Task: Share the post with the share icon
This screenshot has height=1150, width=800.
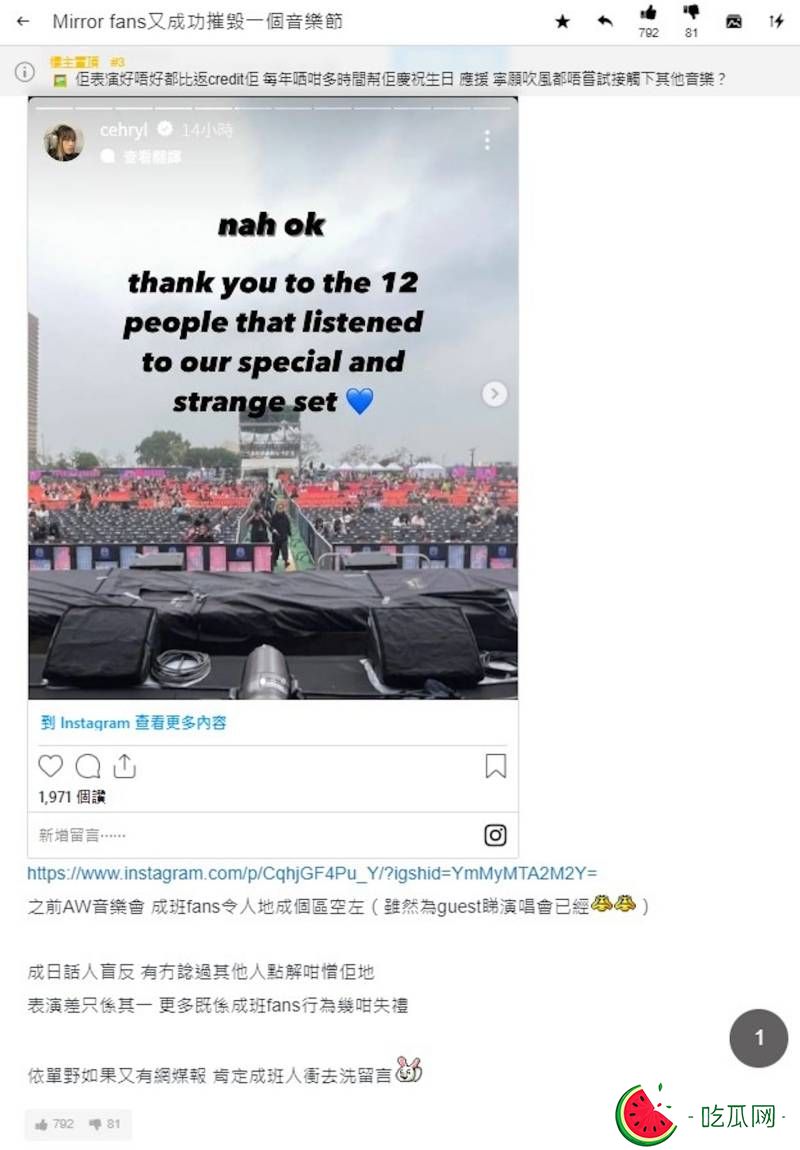Action: [x=125, y=766]
